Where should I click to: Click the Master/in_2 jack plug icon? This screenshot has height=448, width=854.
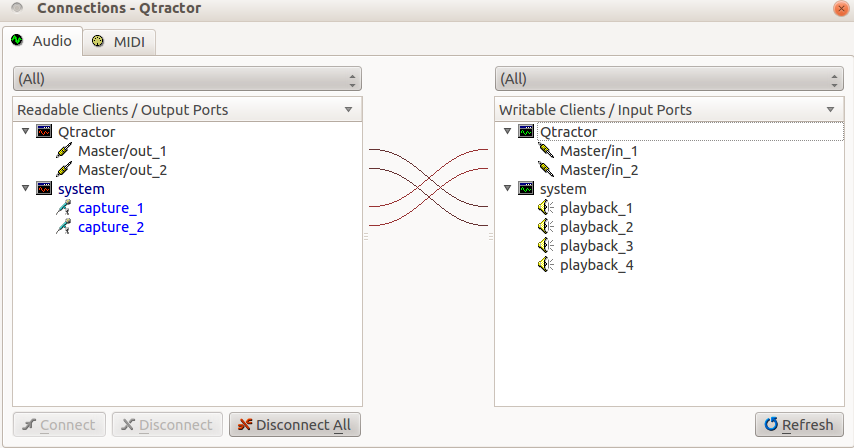pyautogui.click(x=546, y=170)
